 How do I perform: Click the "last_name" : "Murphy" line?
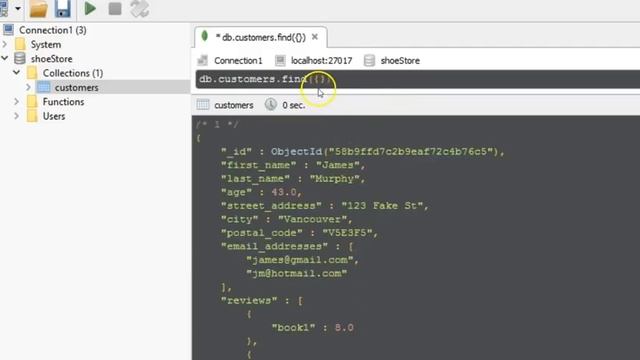pyautogui.click(x=293, y=179)
